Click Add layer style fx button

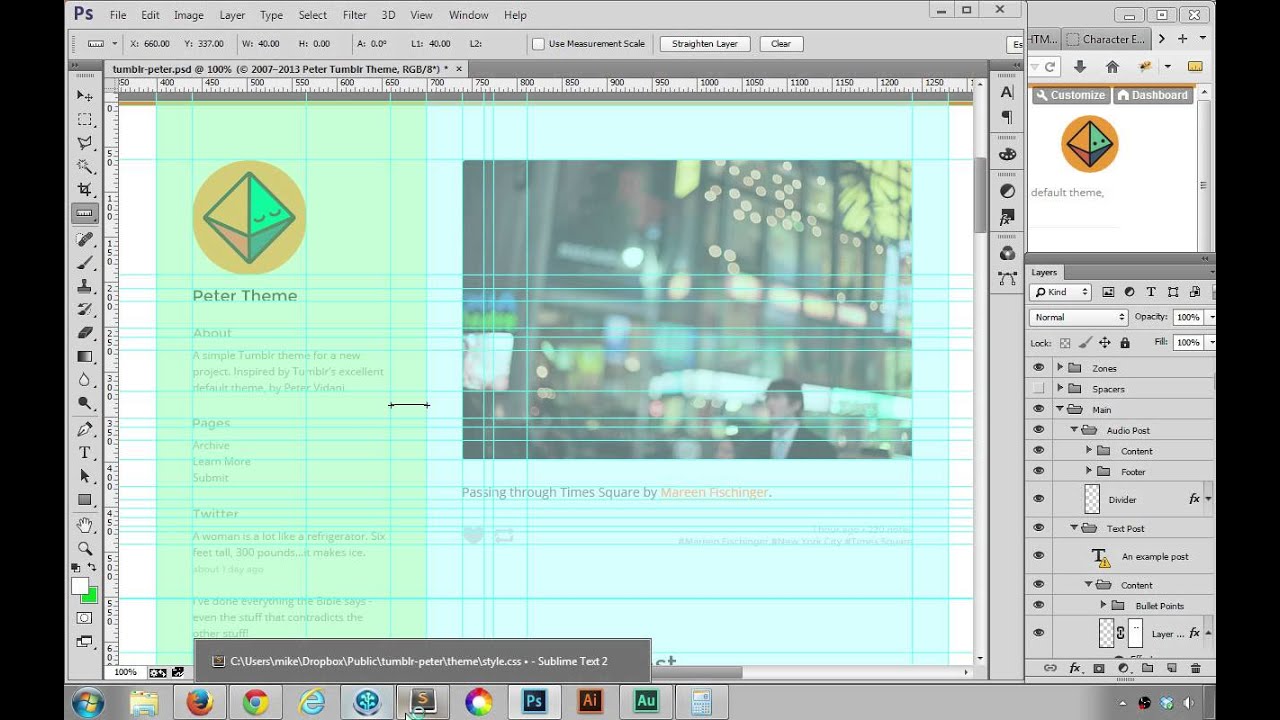1075,668
